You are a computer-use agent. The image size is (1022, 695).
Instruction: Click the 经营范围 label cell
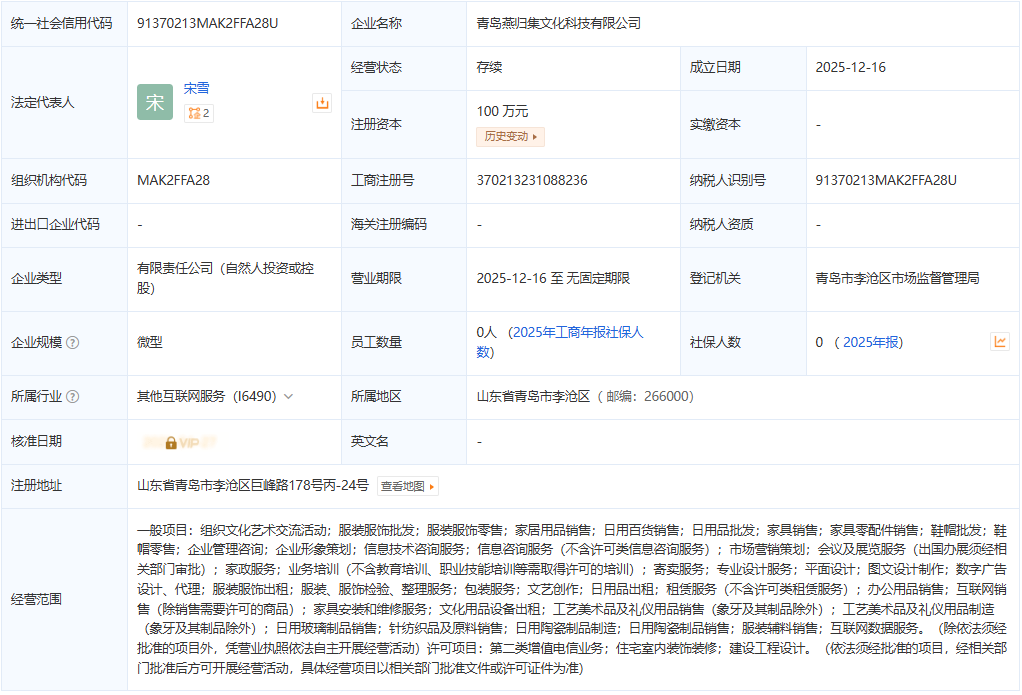[65, 599]
